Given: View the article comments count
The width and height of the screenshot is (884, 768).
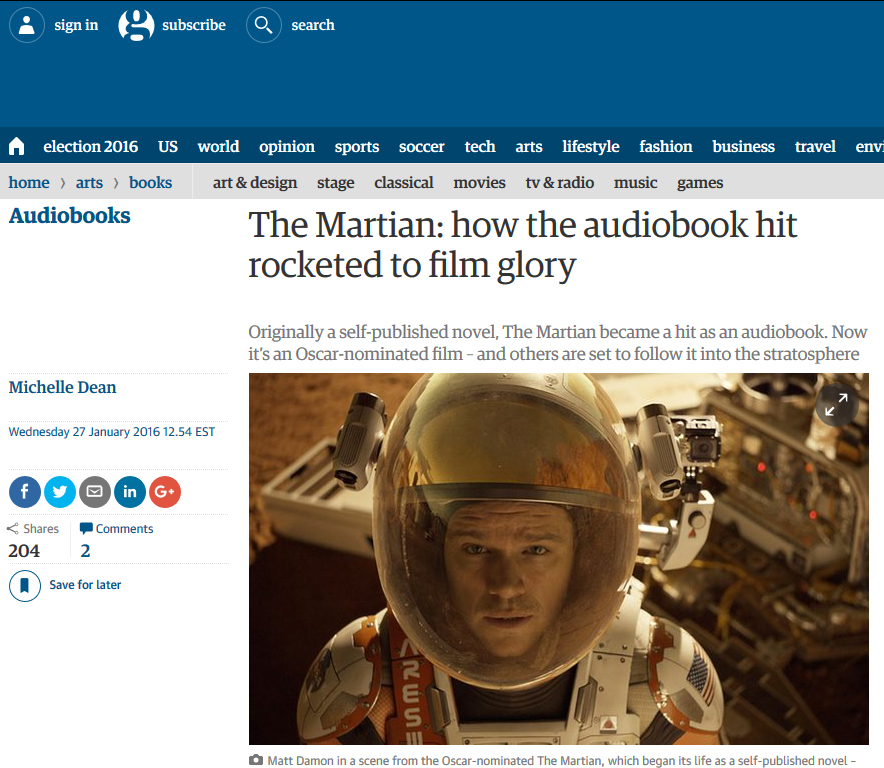Looking at the screenshot, I should 86,550.
